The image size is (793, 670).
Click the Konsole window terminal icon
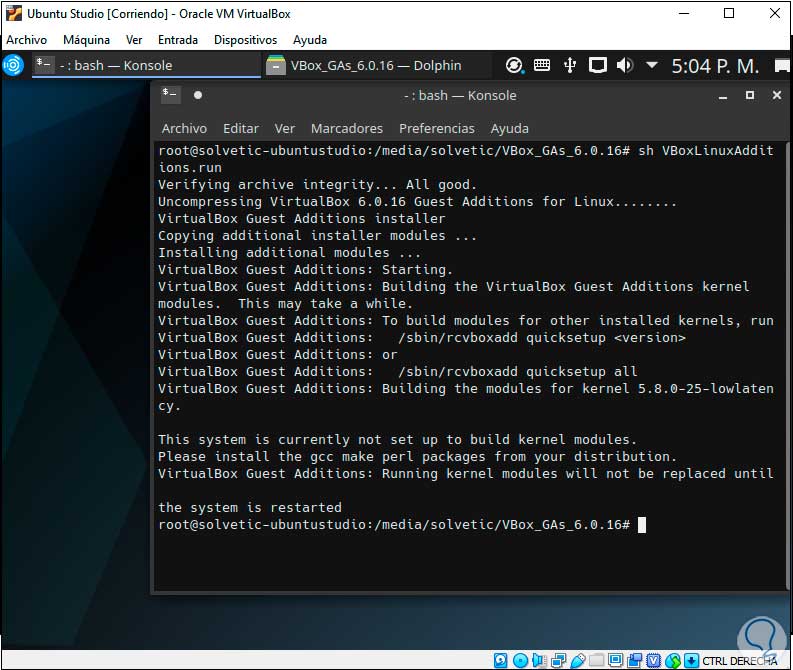coord(170,95)
